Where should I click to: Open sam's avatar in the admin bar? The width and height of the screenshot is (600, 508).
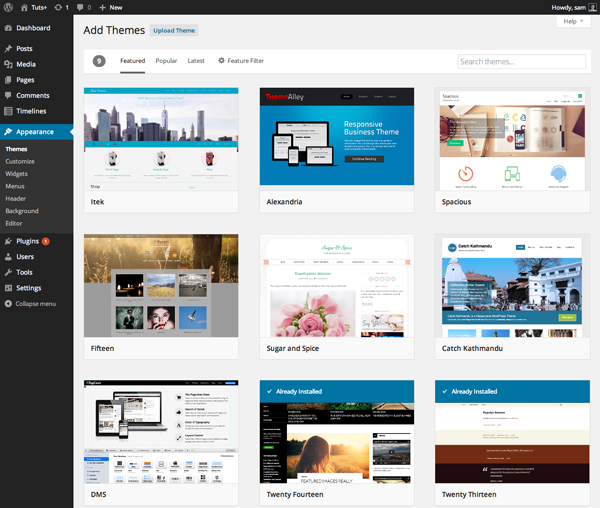click(592, 7)
